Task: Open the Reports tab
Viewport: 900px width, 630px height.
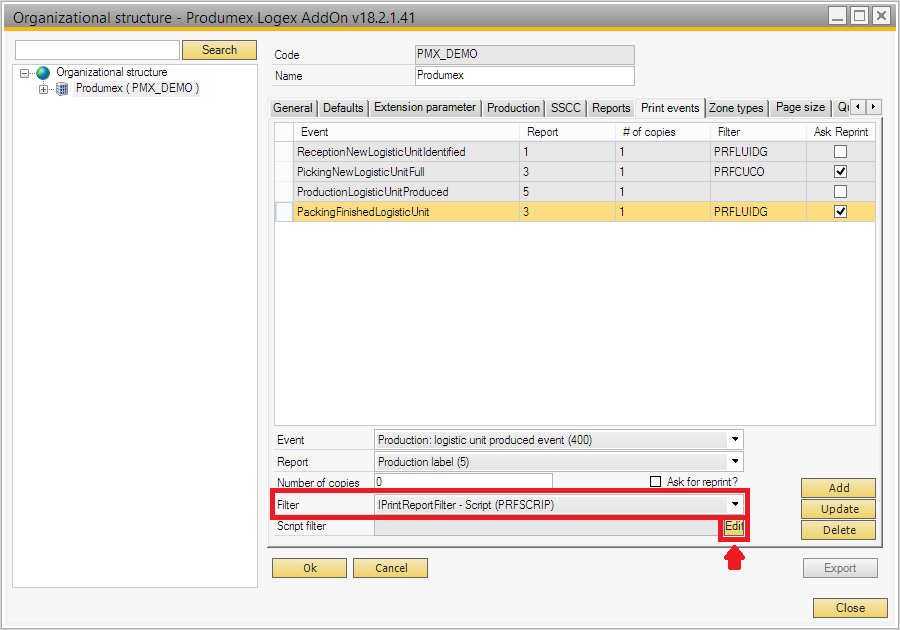Action: point(611,108)
